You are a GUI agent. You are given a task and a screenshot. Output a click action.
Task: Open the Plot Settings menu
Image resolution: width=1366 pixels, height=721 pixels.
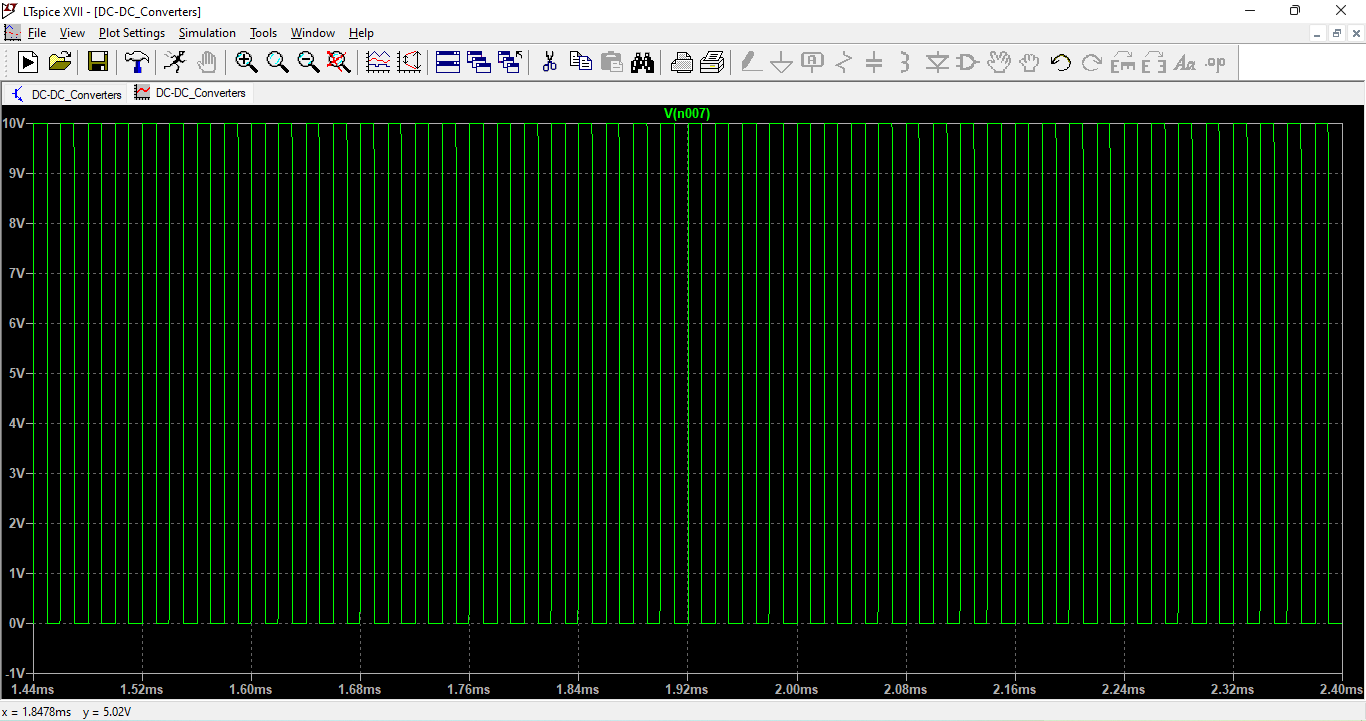[132, 33]
